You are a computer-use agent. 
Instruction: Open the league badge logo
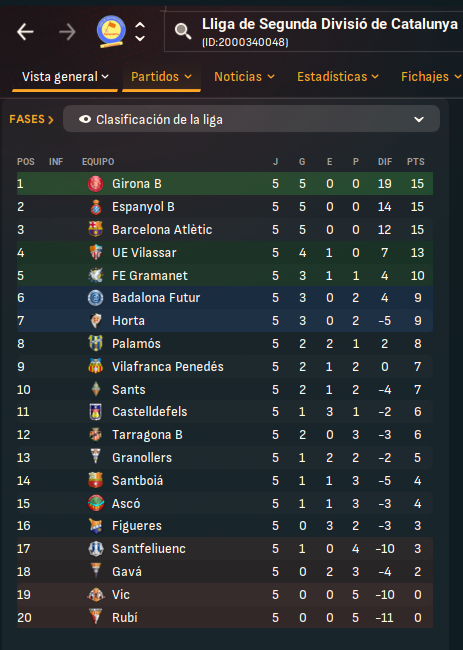coord(111,31)
